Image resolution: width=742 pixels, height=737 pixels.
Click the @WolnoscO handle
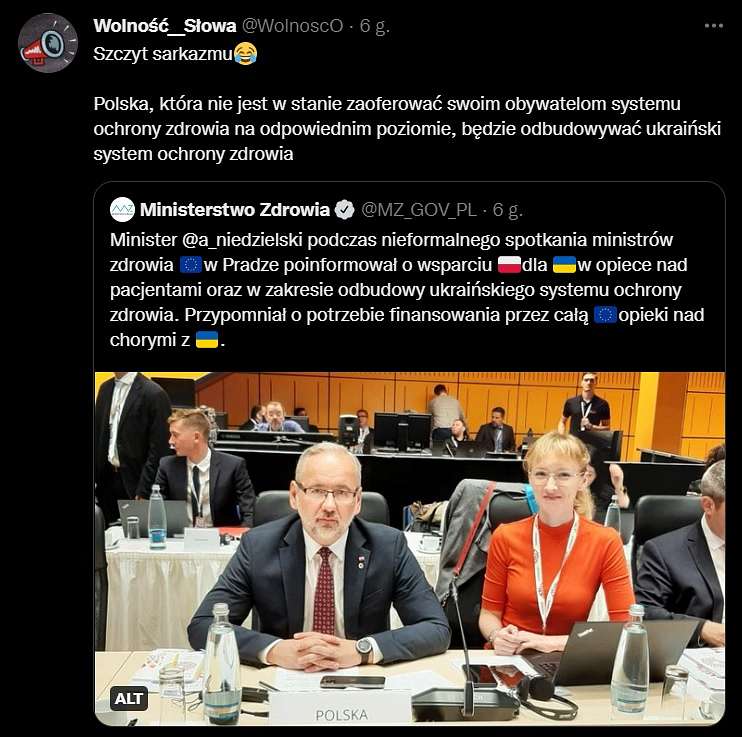click(292, 26)
